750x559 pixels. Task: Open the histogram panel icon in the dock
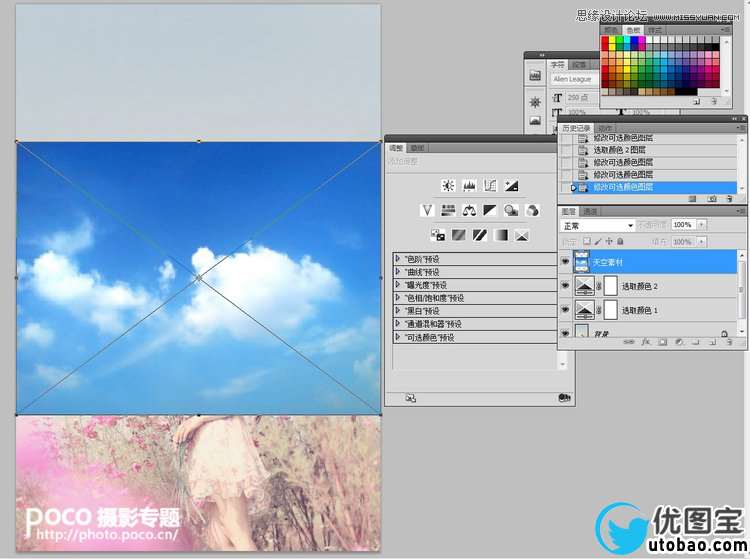(x=535, y=76)
